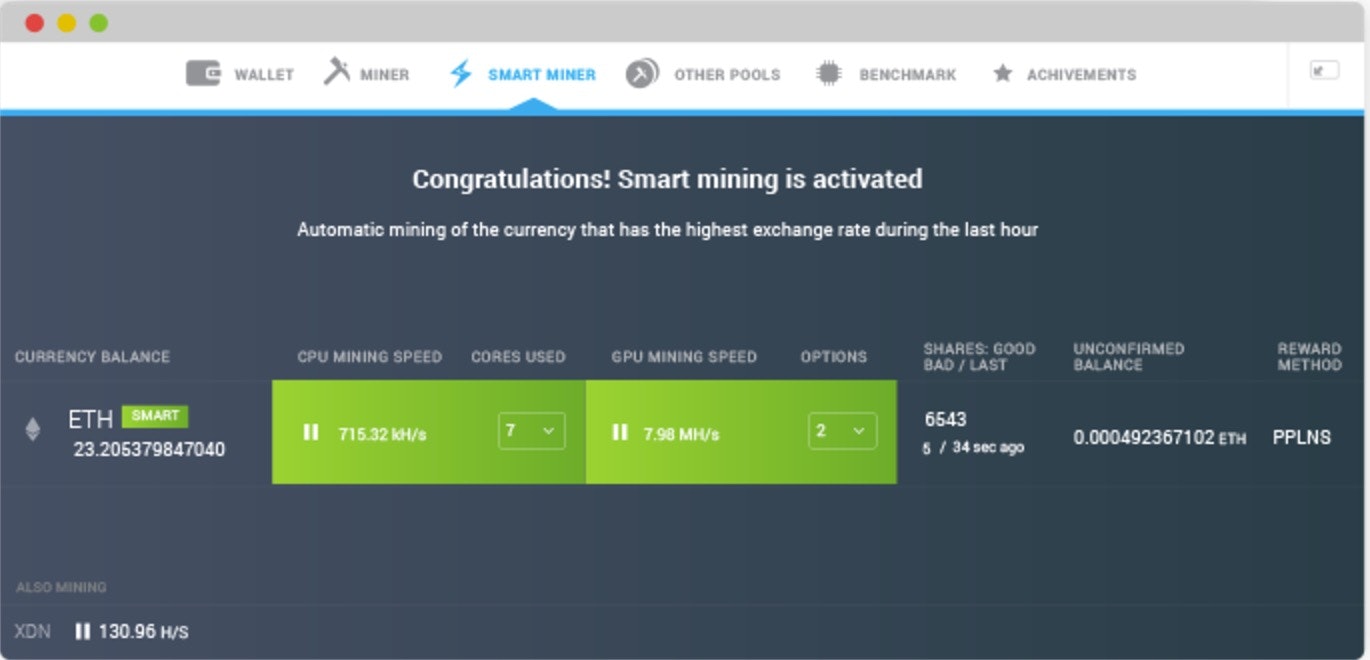Pause XDN mining at 130.96 H/s
The height and width of the screenshot is (660, 1370).
[83, 632]
